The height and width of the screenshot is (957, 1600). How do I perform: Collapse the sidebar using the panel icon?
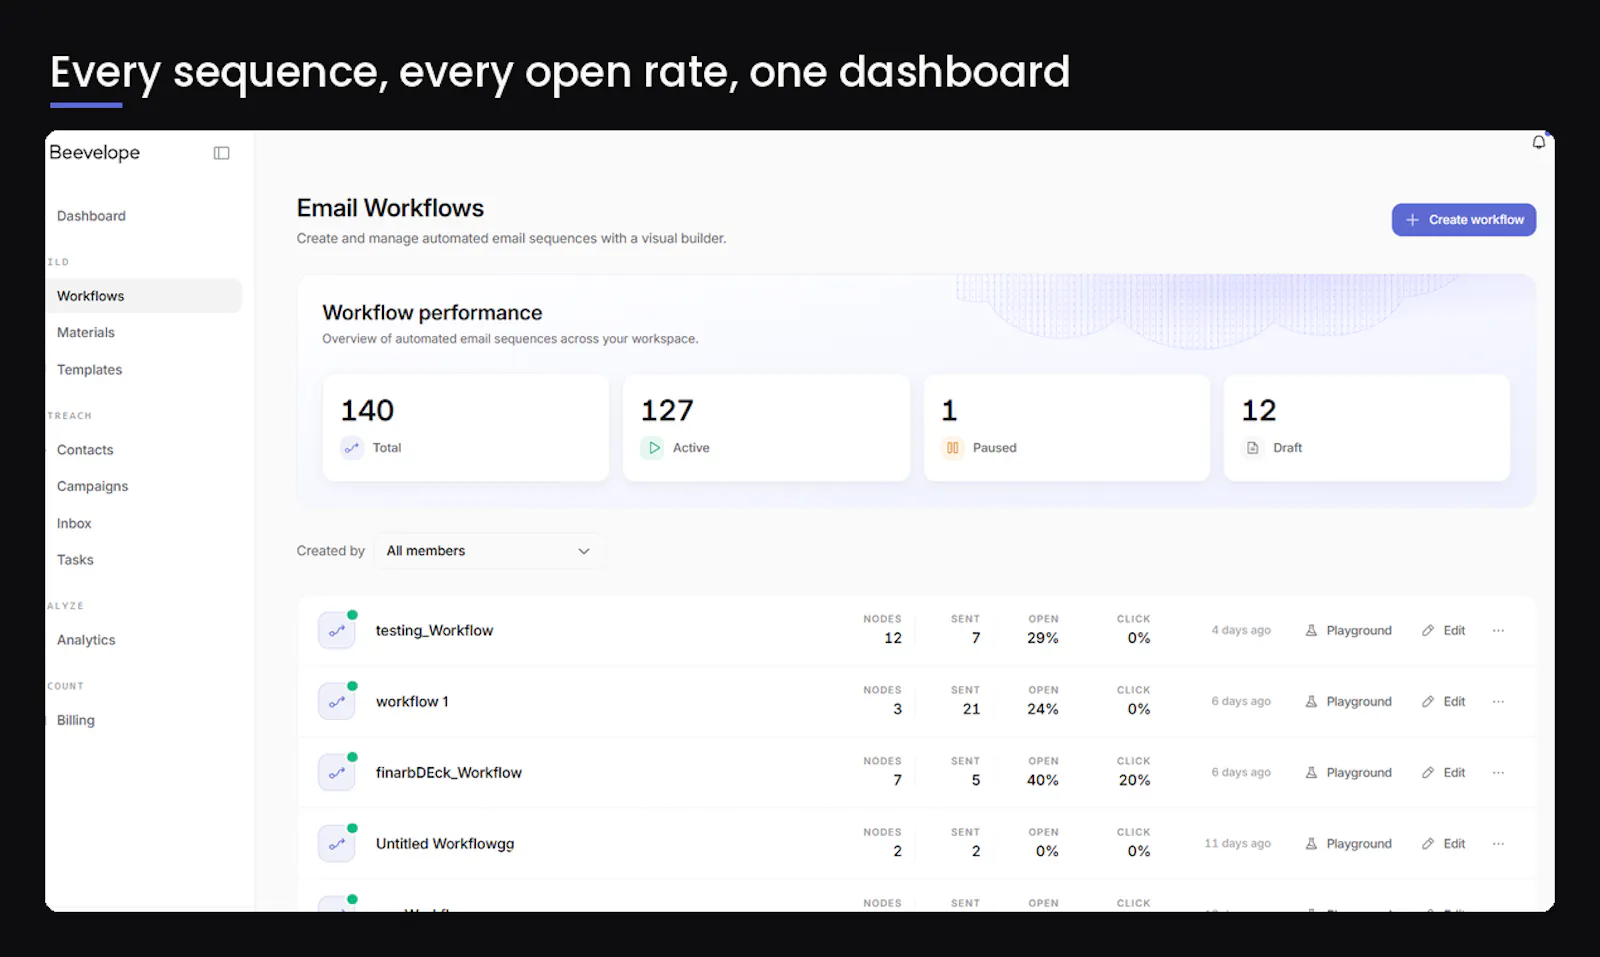(x=222, y=153)
